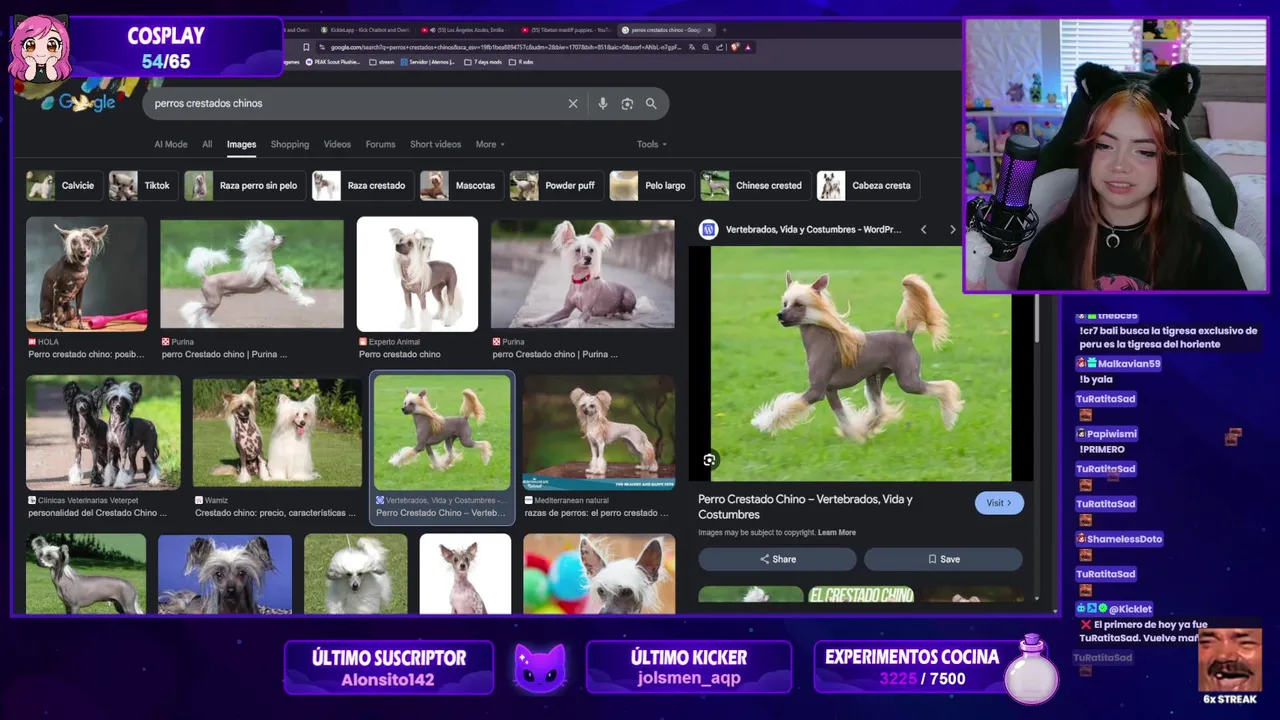The width and height of the screenshot is (1280, 720).
Task: Open the PEAK Scout Plushie bookmark
Action: [333, 62]
